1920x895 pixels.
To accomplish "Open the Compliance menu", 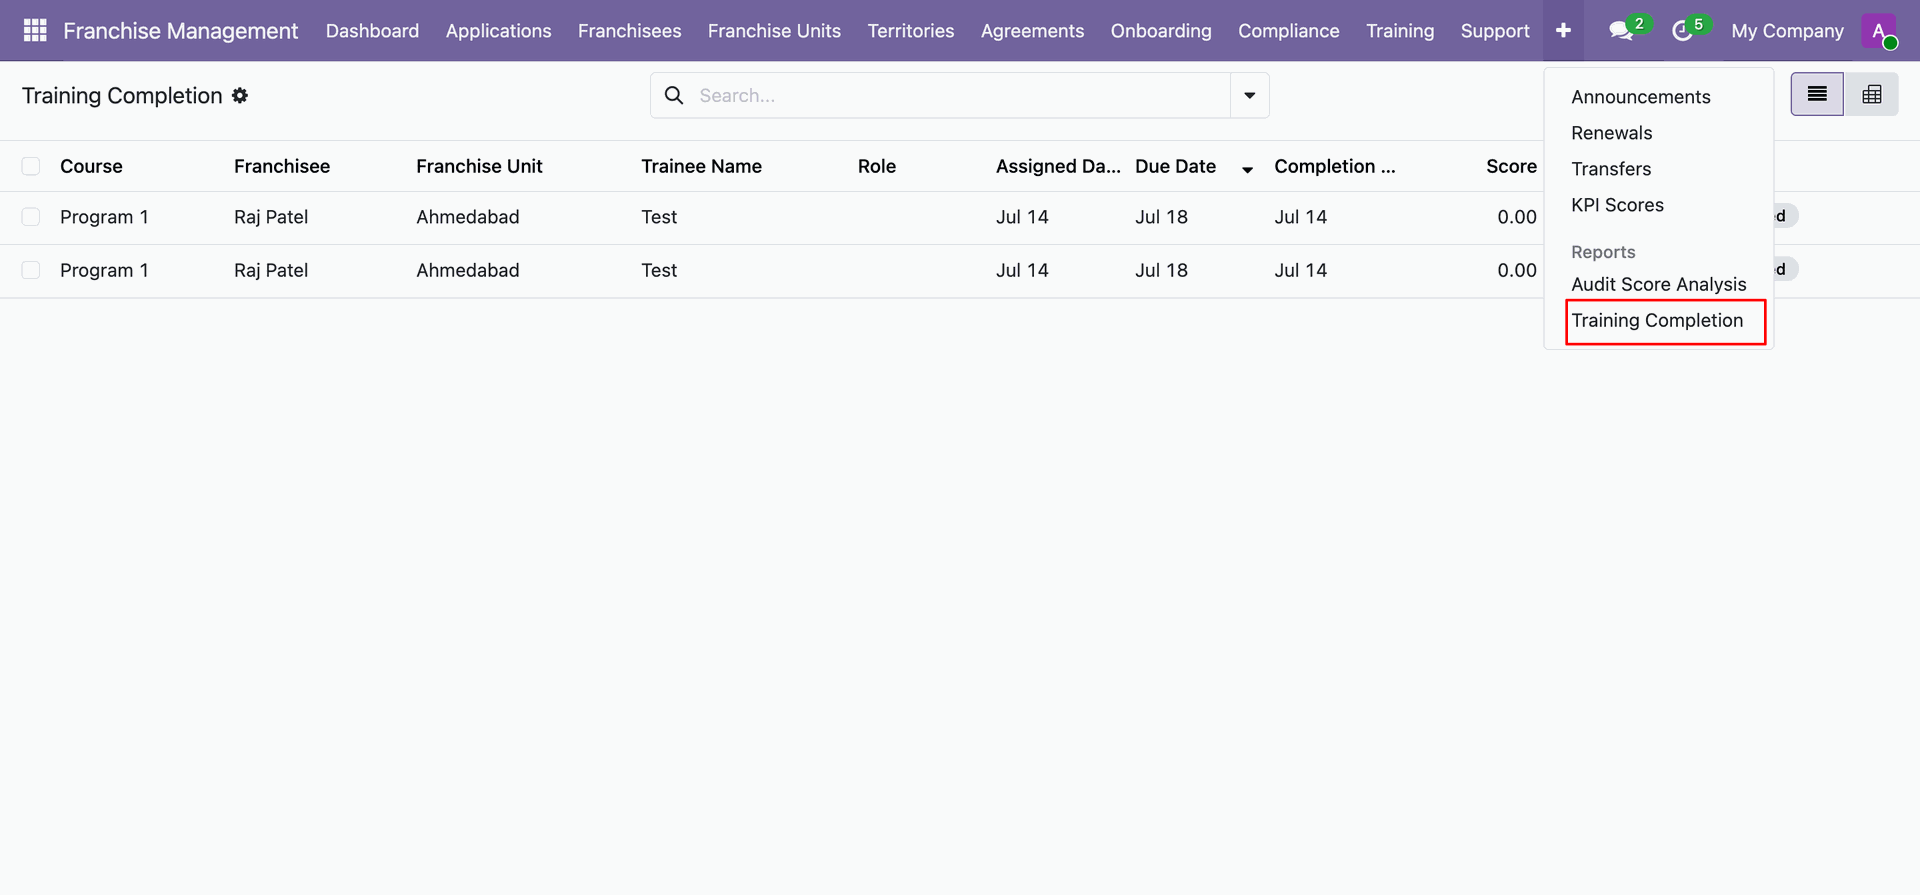I will coord(1288,31).
